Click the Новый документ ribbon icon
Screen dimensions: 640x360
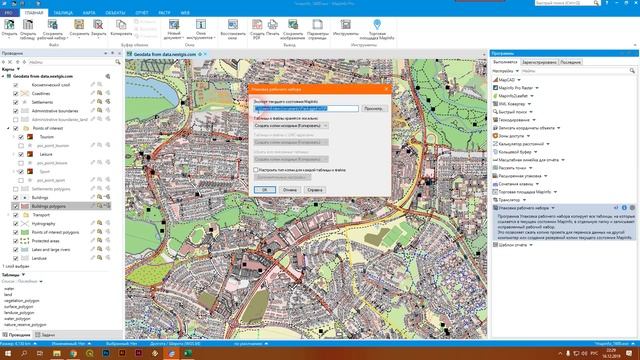pos(174,24)
